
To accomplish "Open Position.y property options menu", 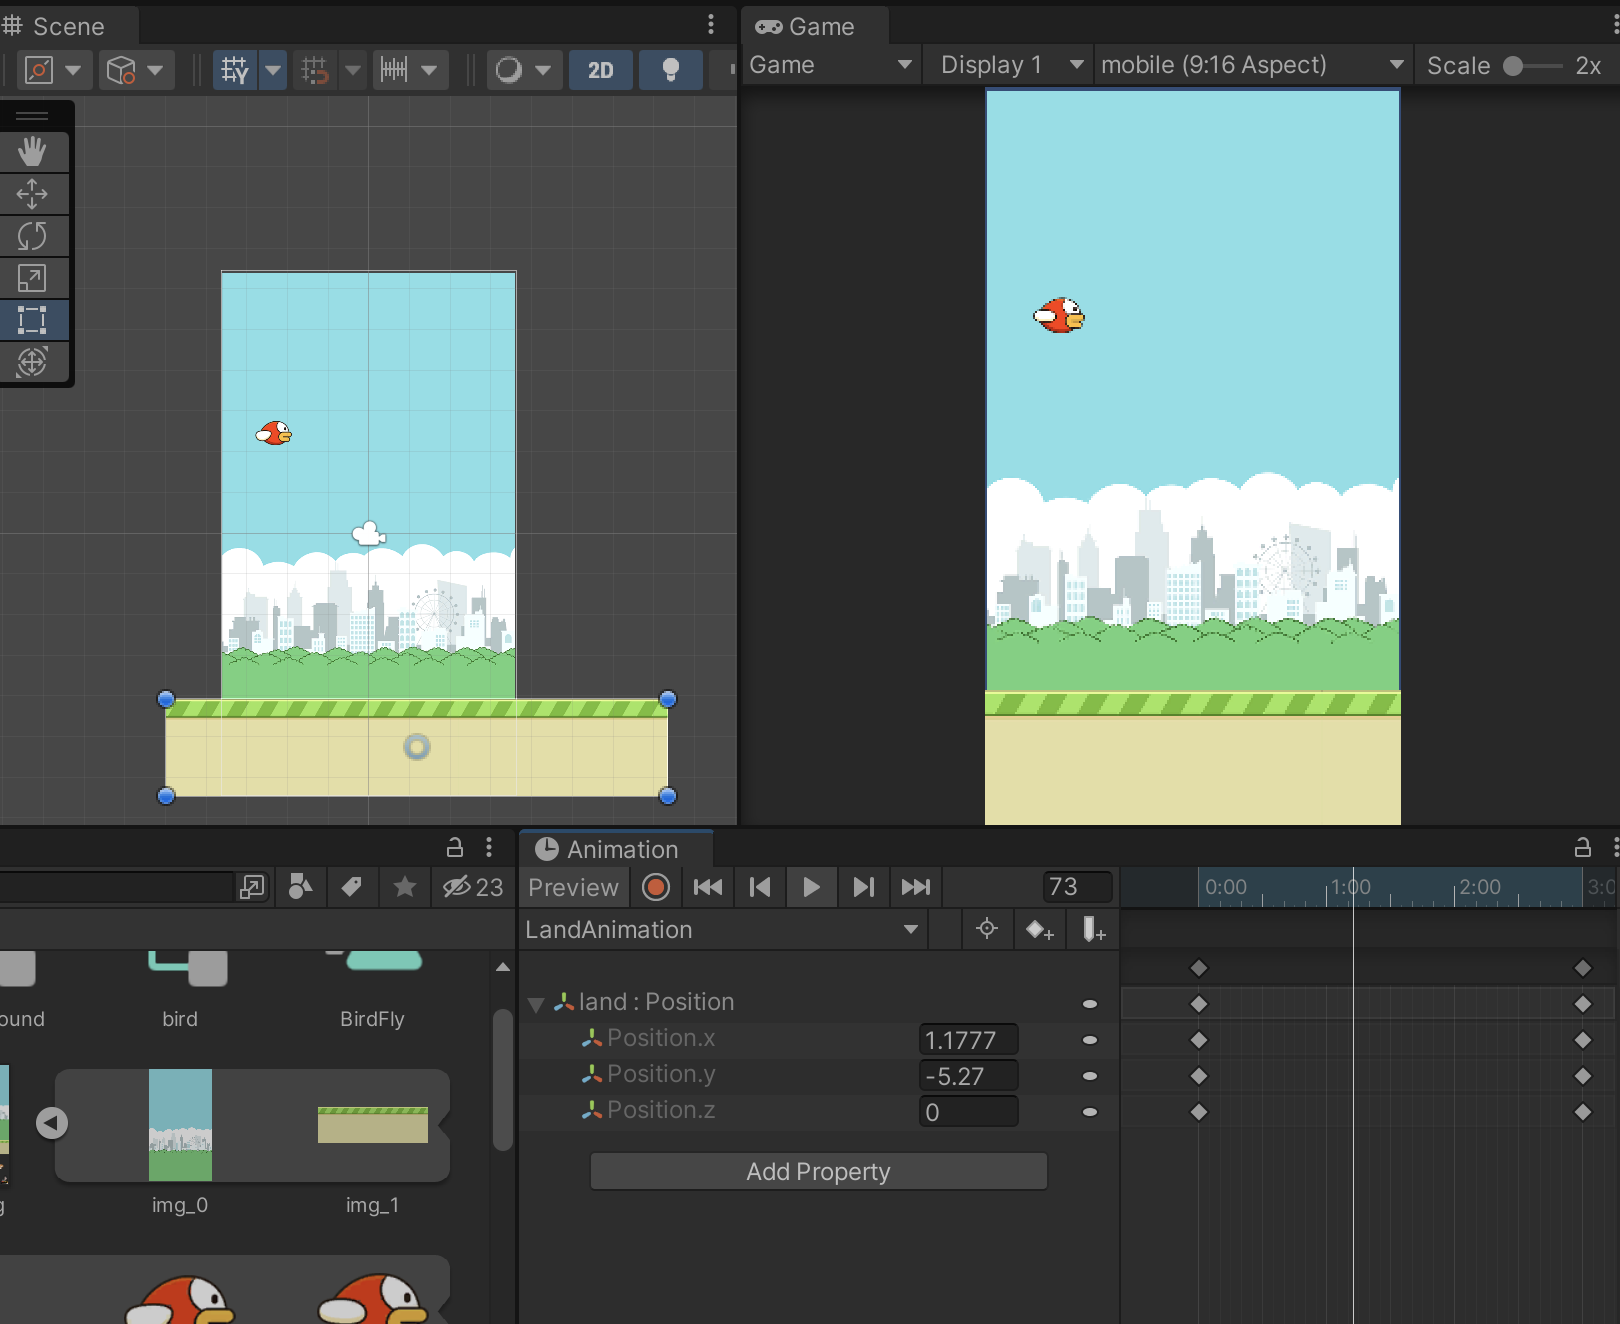I will (x=1090, y=1076).
